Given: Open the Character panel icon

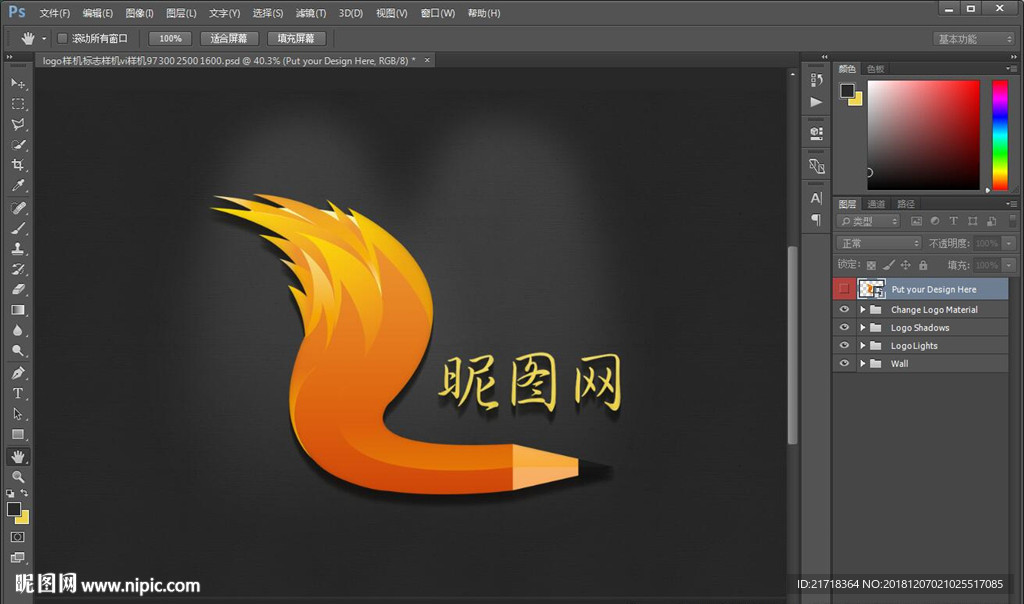Looking at the screenshot, I should tap(816, 198).
